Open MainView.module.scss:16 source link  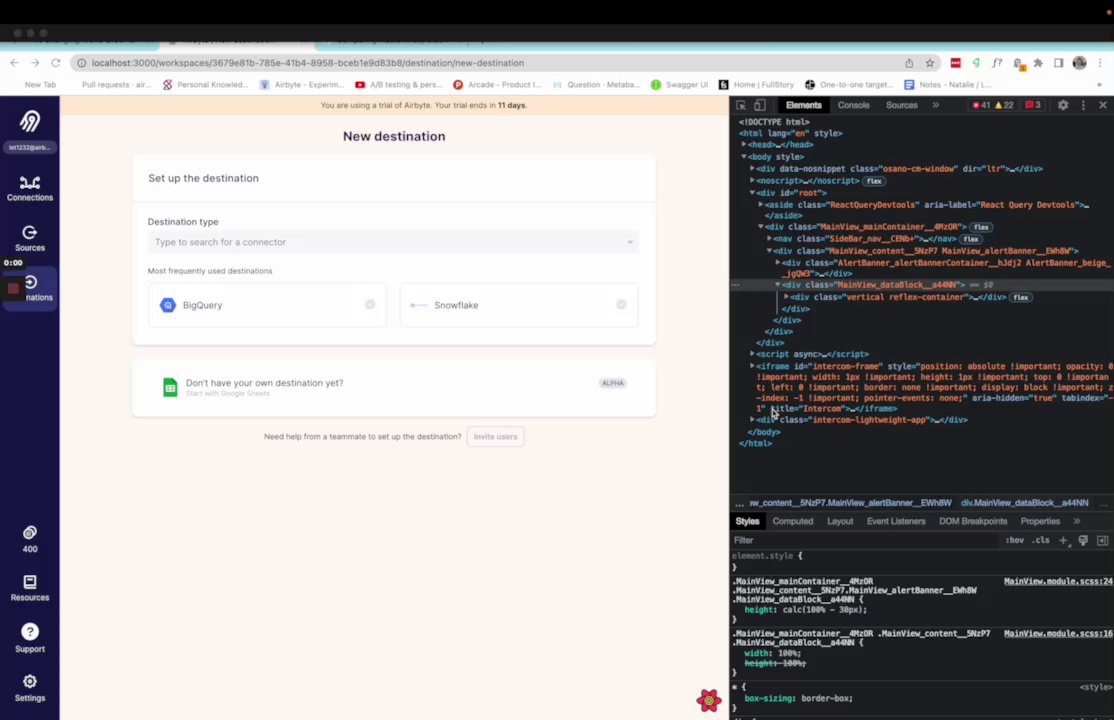[1058, 633]
